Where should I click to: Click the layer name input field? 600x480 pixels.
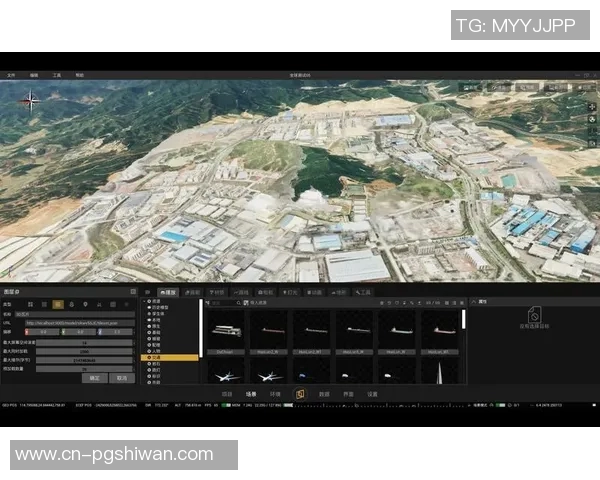(x=75, y=314)
